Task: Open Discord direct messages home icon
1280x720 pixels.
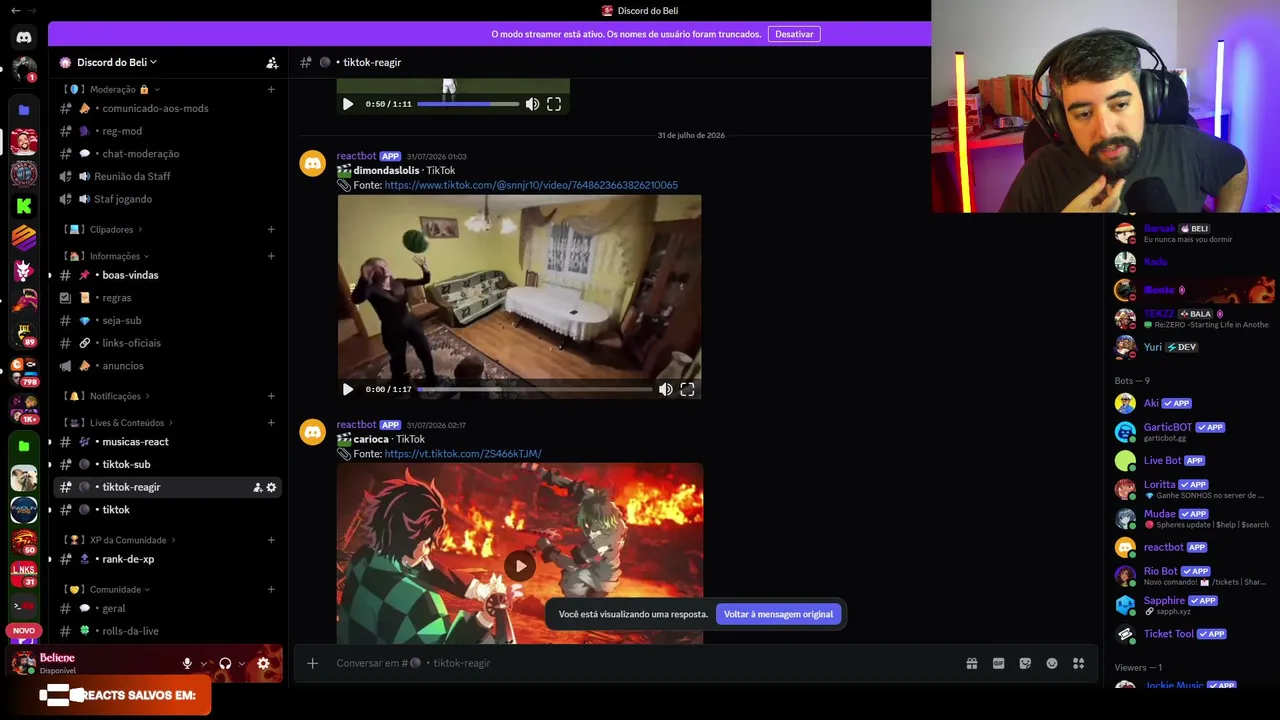Action: [24, 37]
